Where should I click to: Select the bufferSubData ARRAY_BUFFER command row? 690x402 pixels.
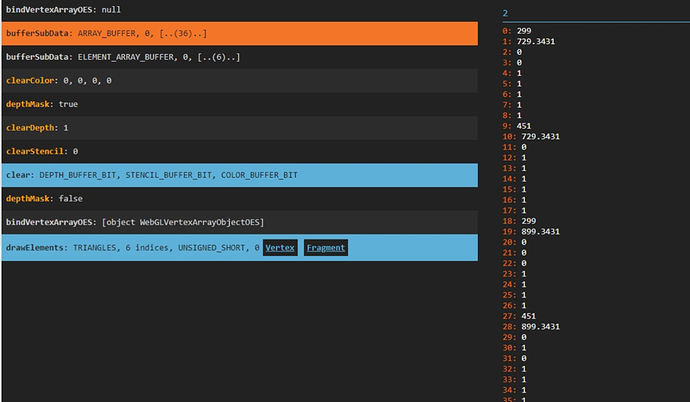pos(238,34)
